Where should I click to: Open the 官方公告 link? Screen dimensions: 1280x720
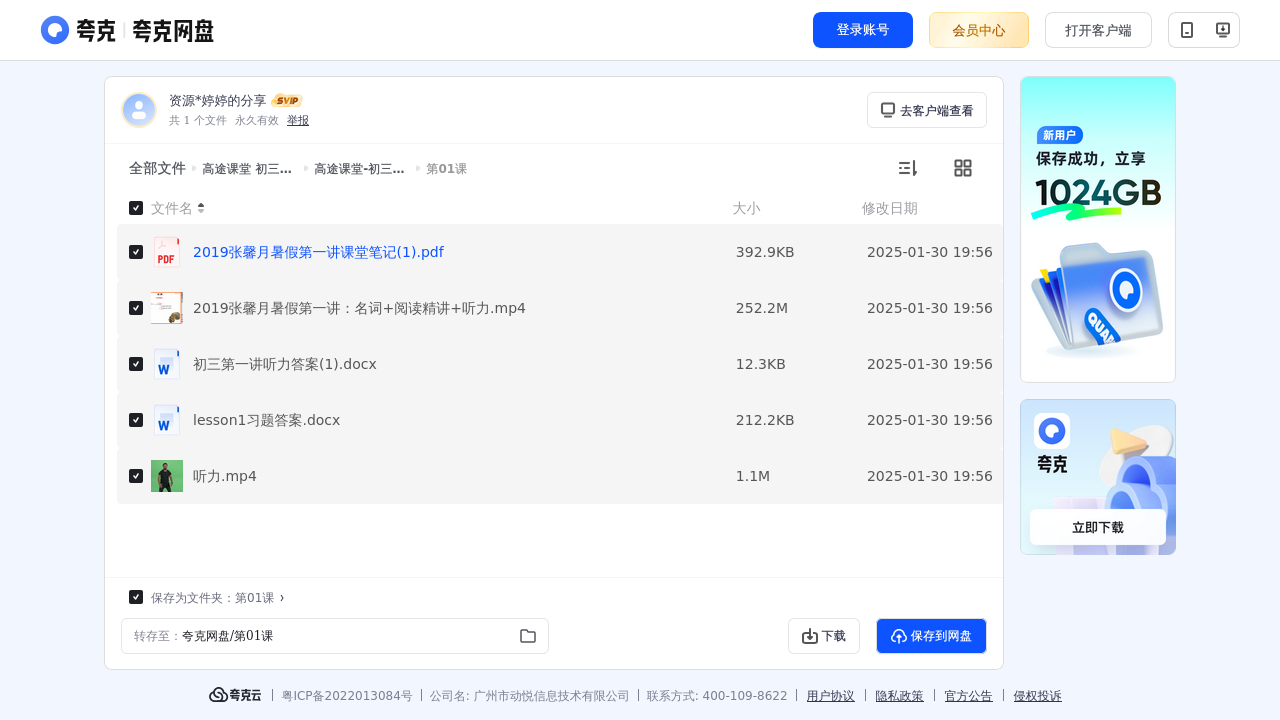969,696
